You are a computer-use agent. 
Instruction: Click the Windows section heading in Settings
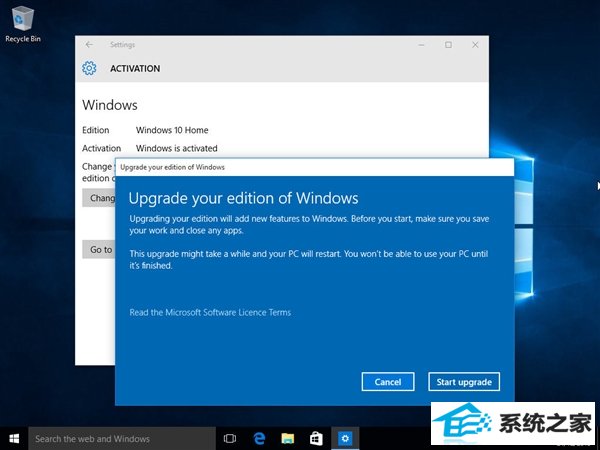[x=110, y=105]
